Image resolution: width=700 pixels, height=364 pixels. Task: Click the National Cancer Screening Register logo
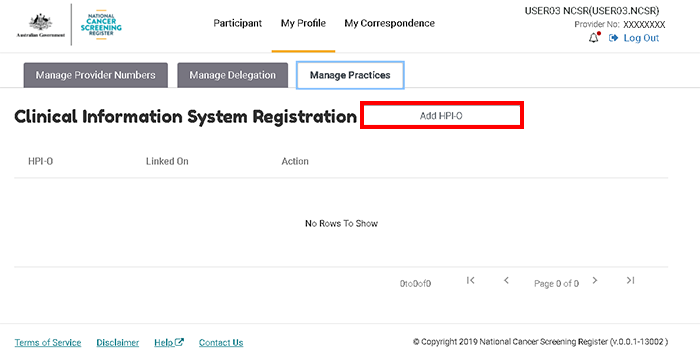[x=101, y=25]
